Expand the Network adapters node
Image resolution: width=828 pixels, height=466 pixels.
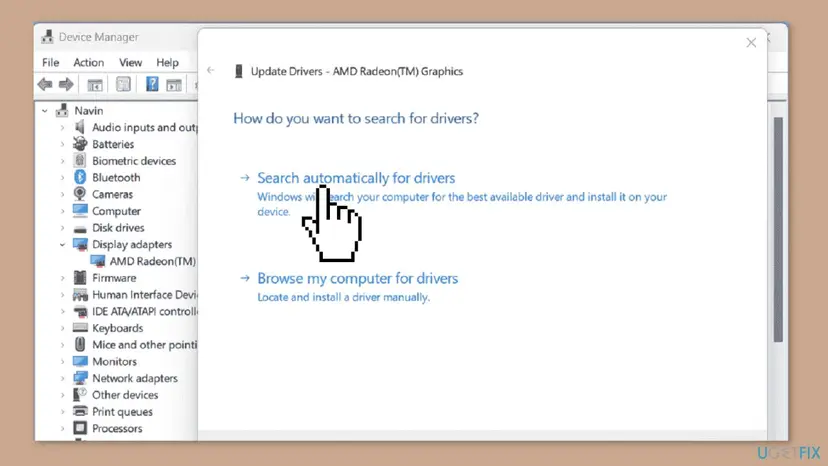pos(62,378)
